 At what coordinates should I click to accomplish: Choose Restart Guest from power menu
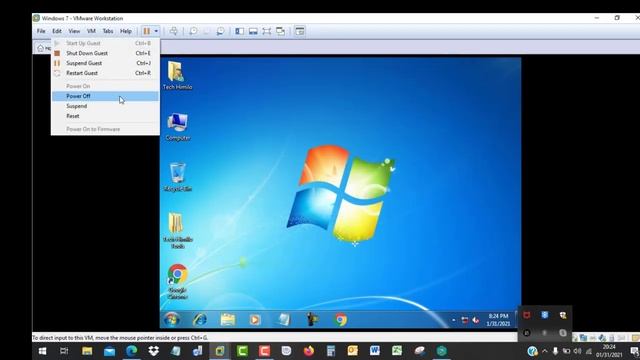(x=105, y=73)
